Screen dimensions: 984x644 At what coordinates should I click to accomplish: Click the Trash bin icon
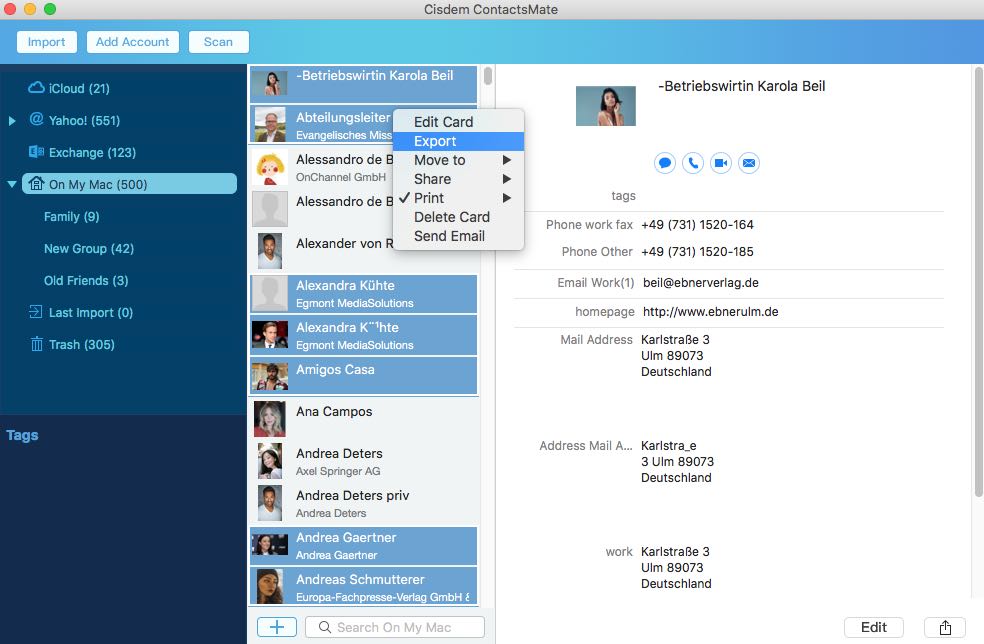[x=36, y=343]
